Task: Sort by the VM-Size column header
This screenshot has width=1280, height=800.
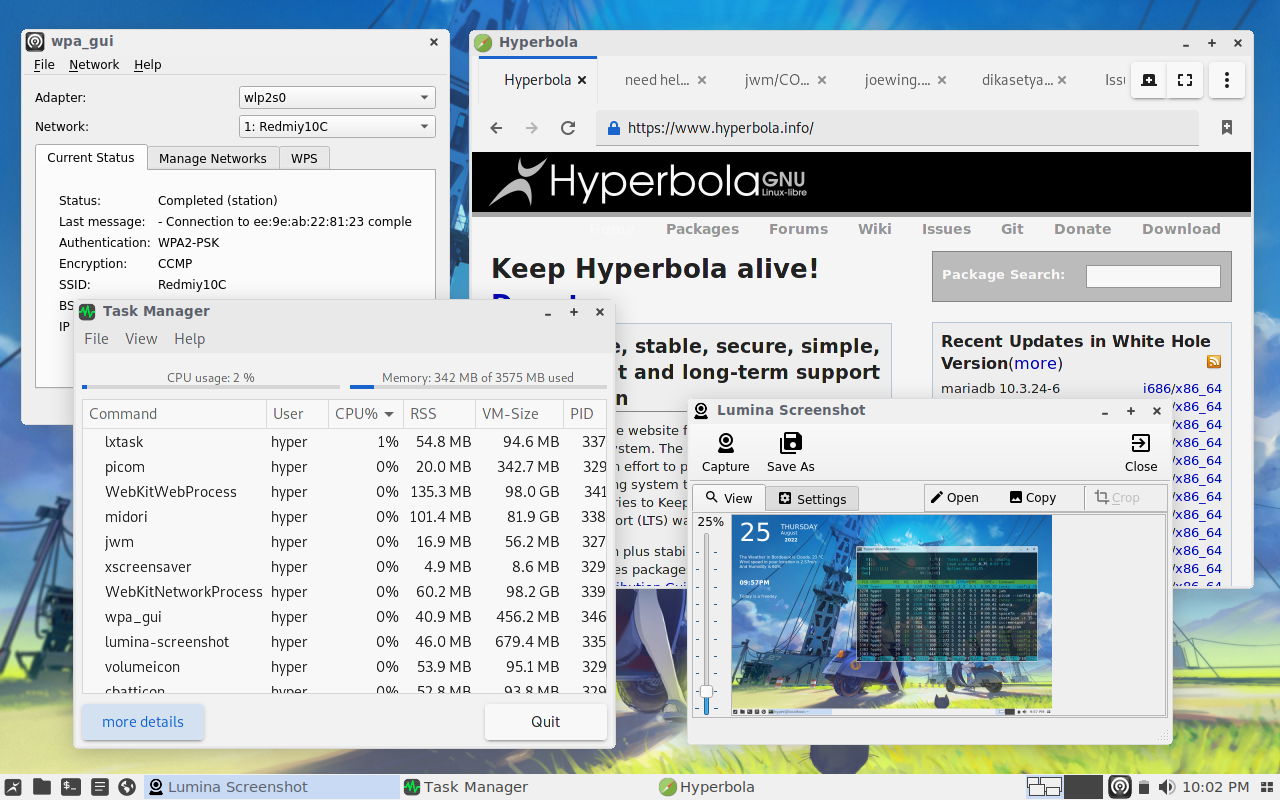Action: (519, 414)
